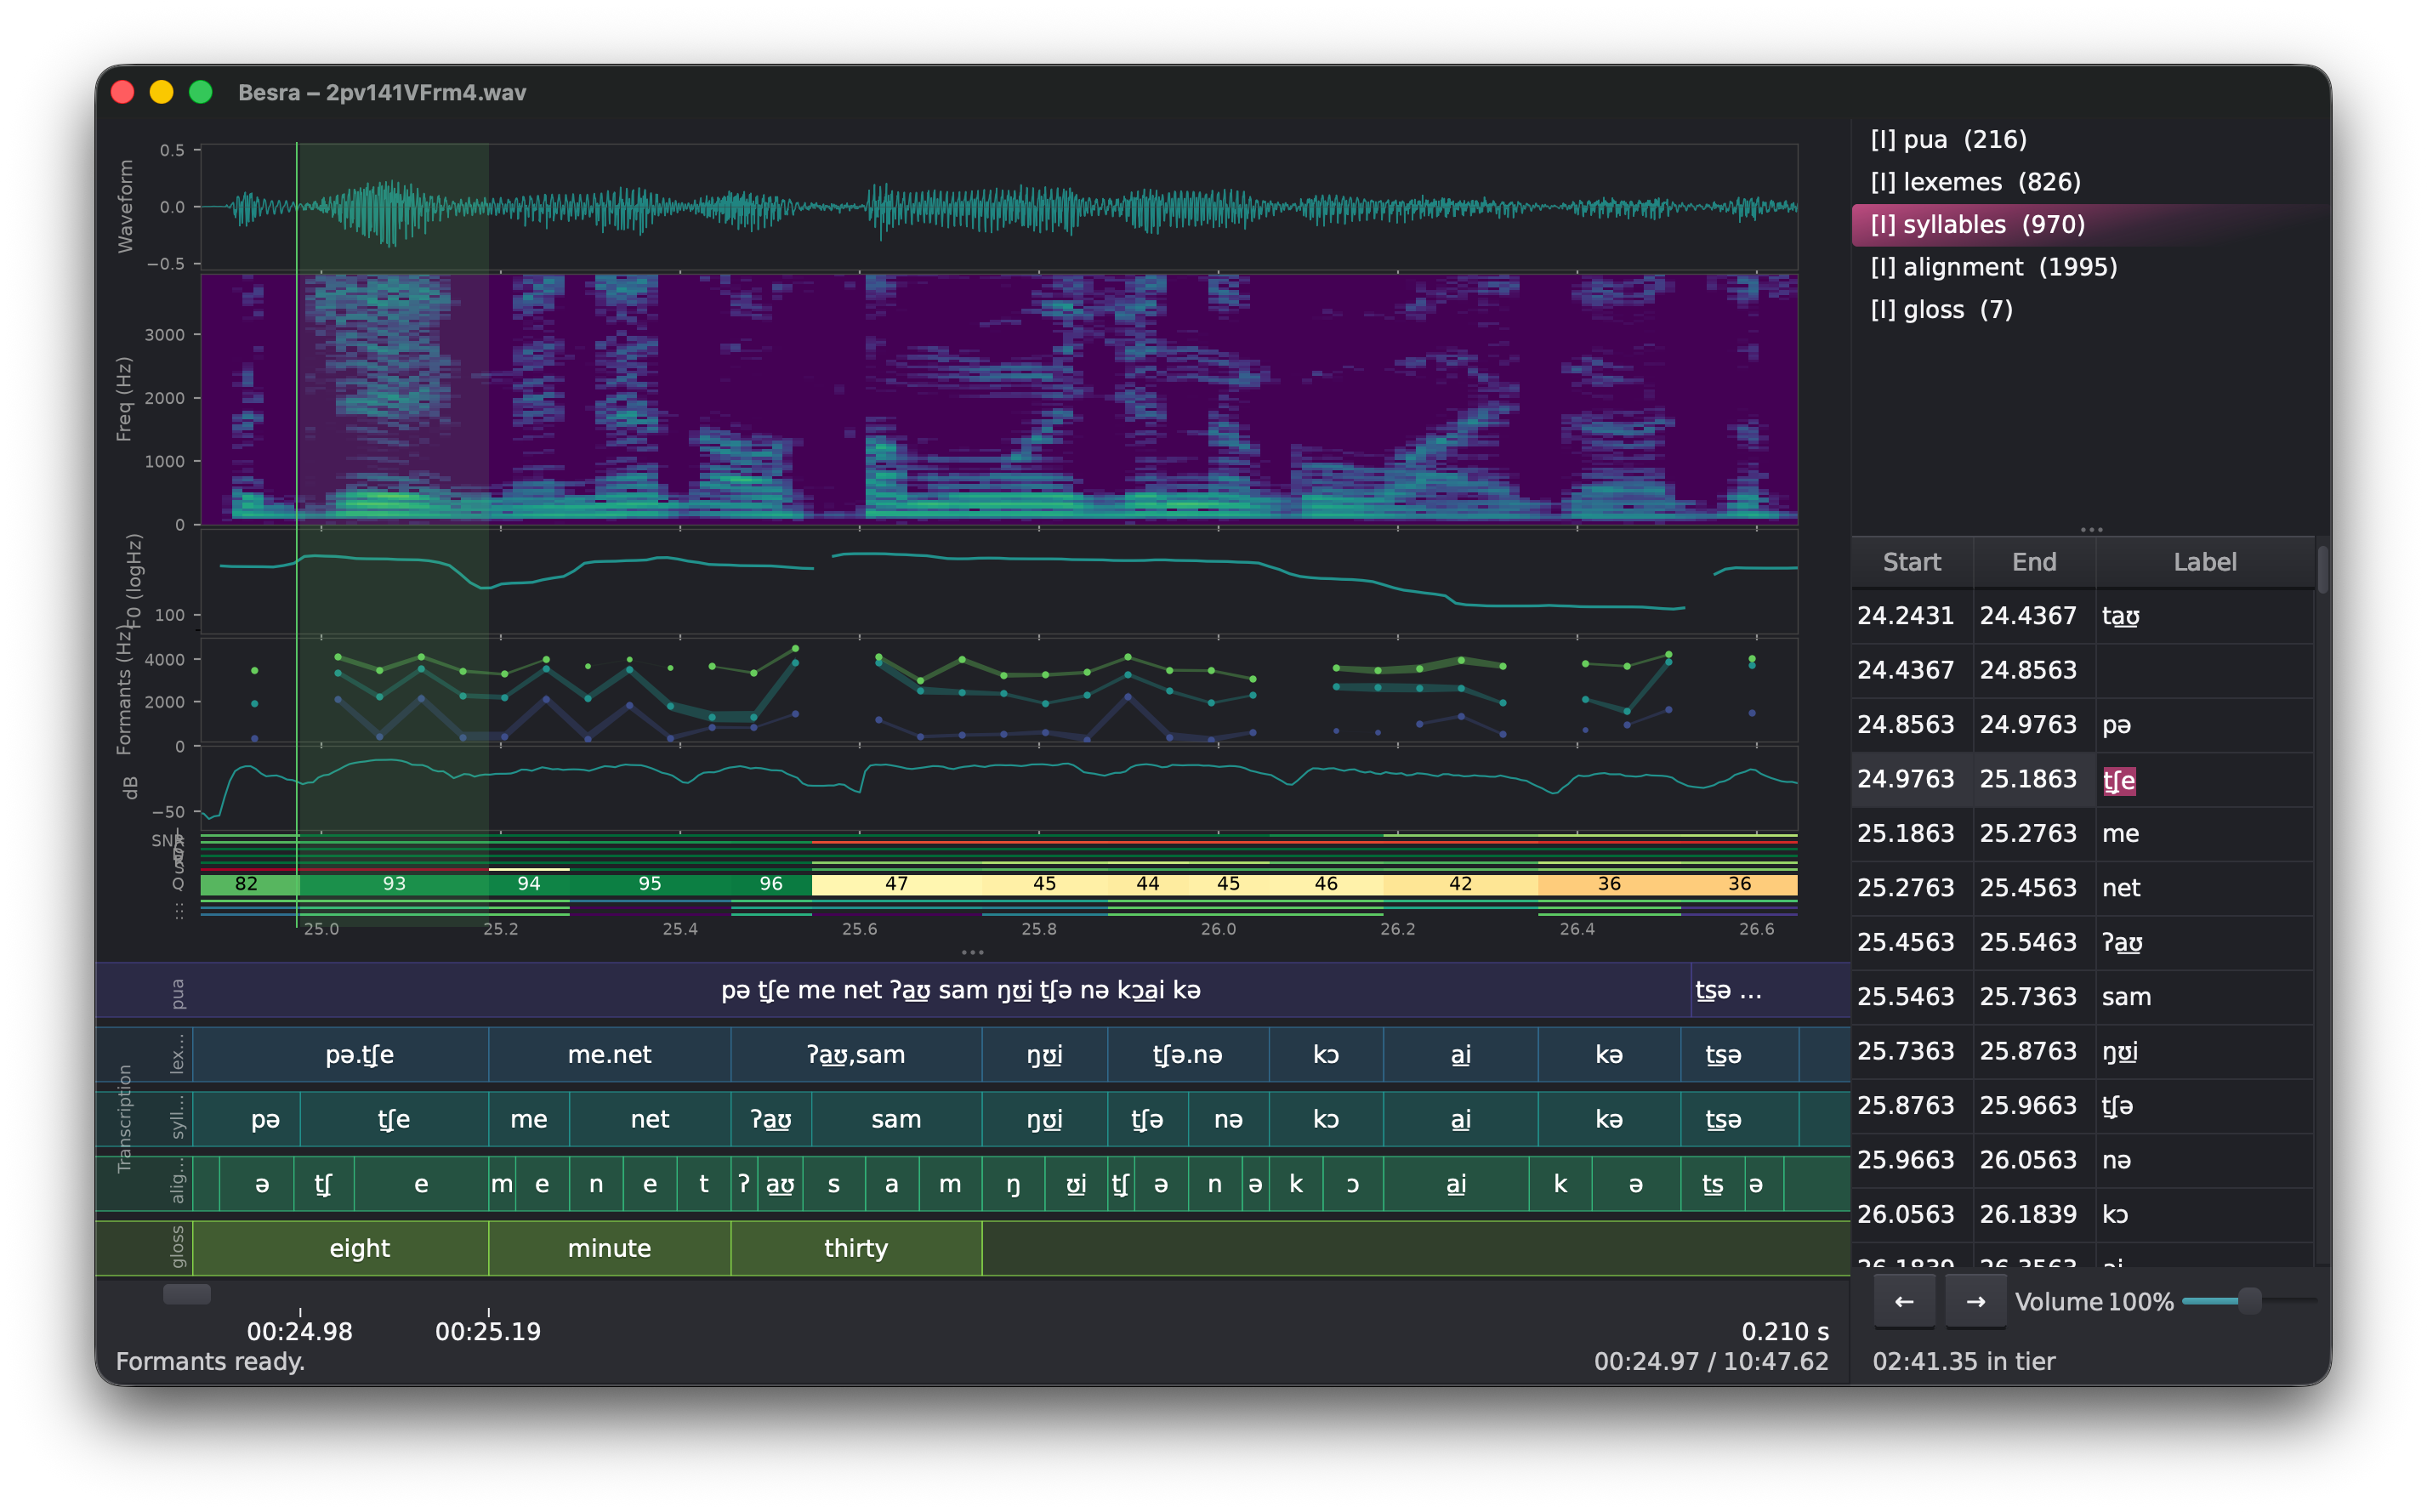The width and height of the screenshot is (2427, 1512).
Task: Select lexeme interval pə.tʃe
Action: tap(340, 1055)
